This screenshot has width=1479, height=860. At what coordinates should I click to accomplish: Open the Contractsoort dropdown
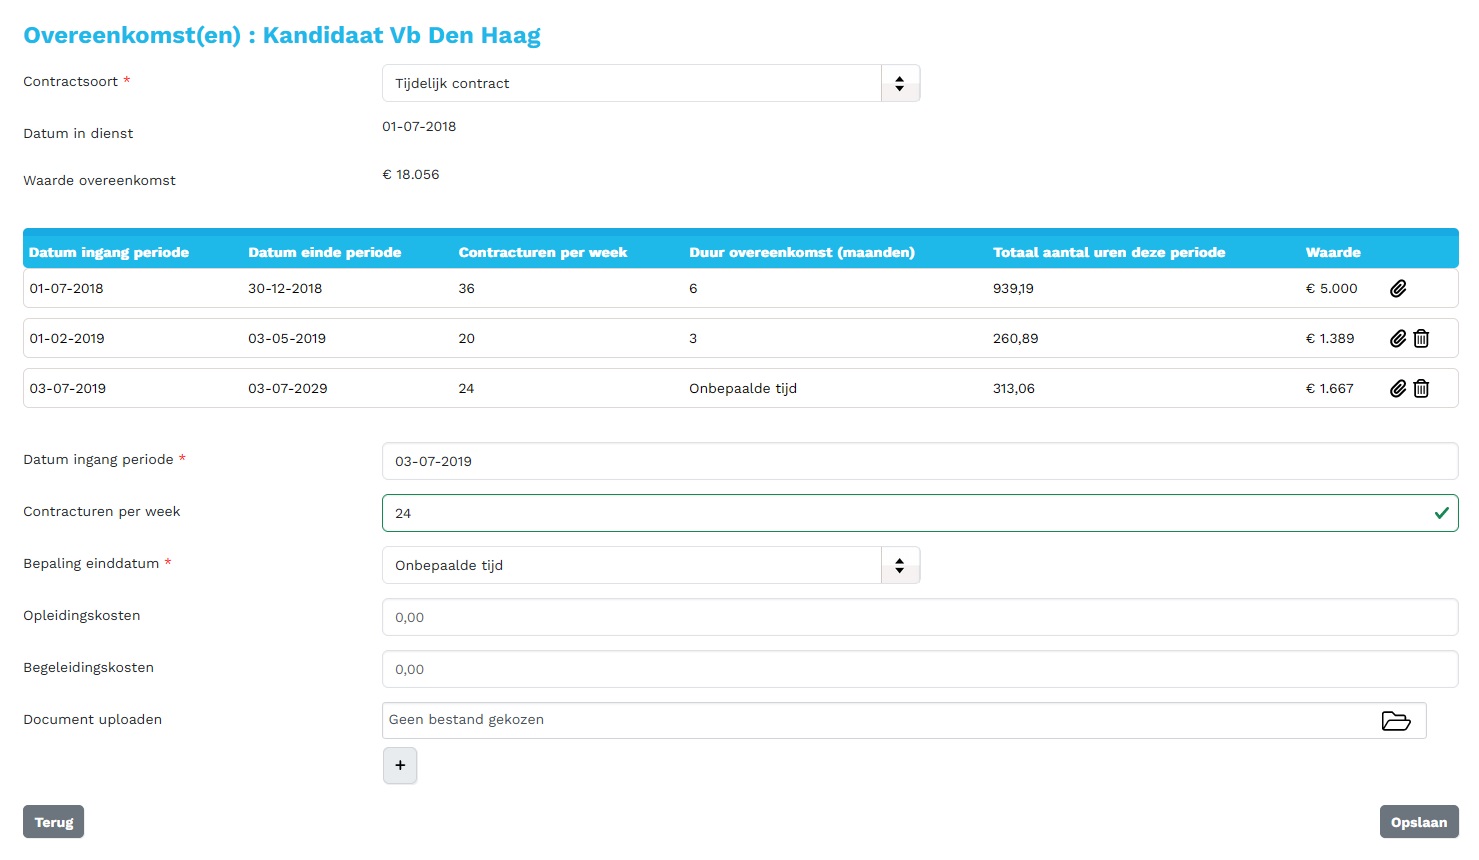point(651,83)
